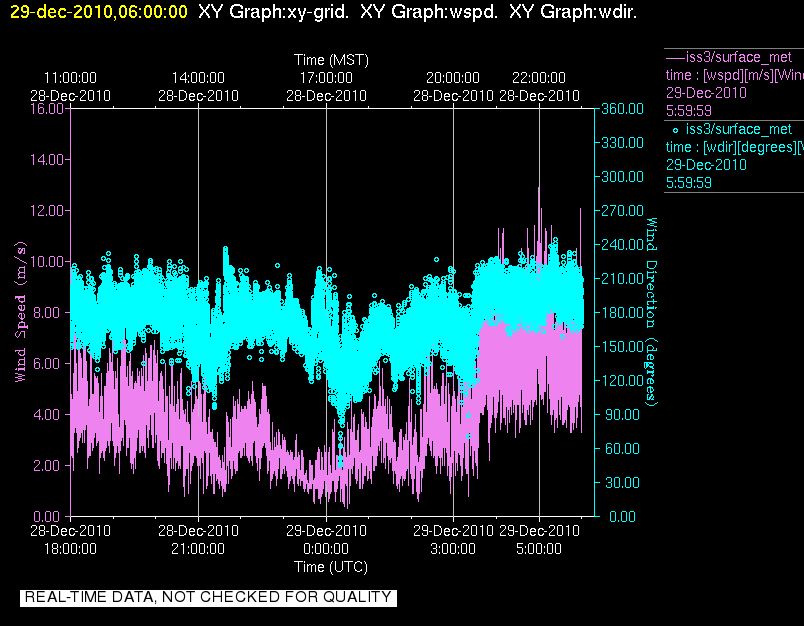The image size is (804, 626).
Task: Click the Time (MST) axis title
Action: pyautogui.click(x=331, y=60)
